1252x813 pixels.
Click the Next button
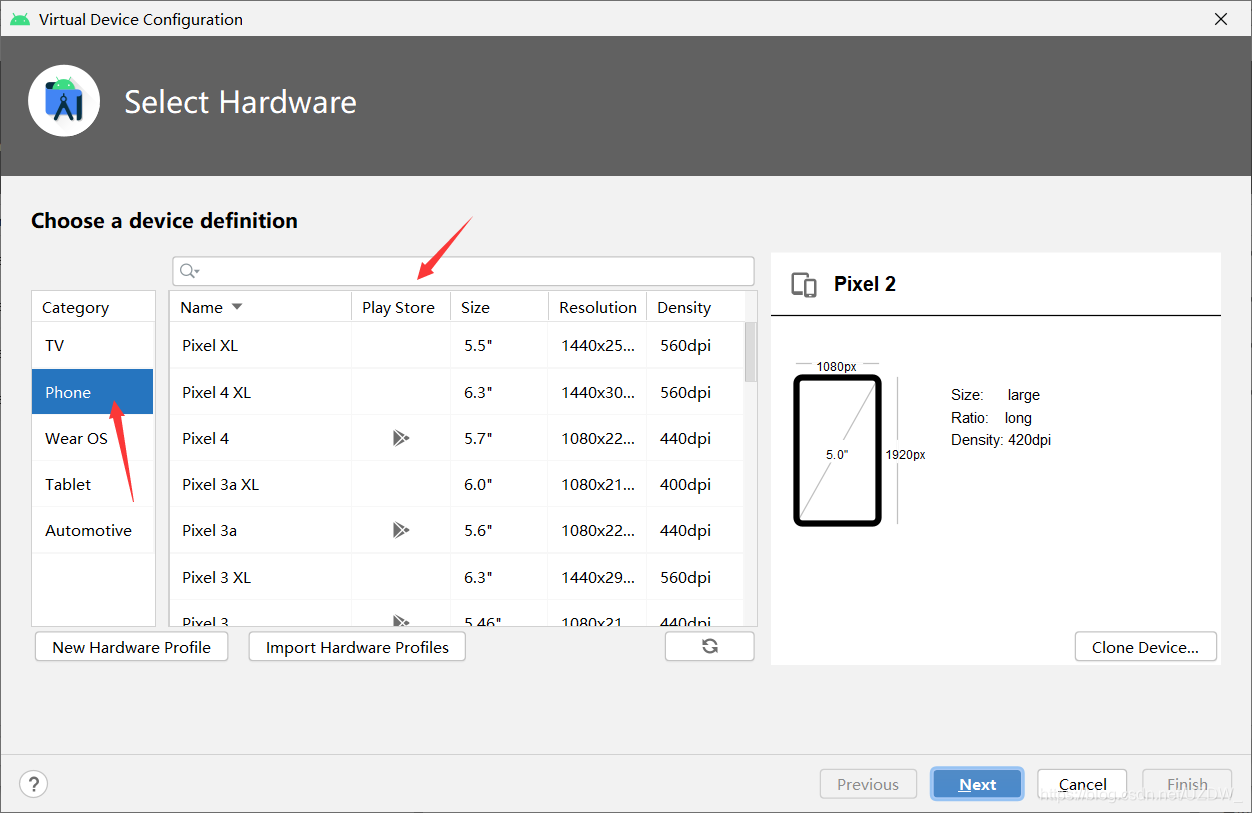tap(977, 784)
